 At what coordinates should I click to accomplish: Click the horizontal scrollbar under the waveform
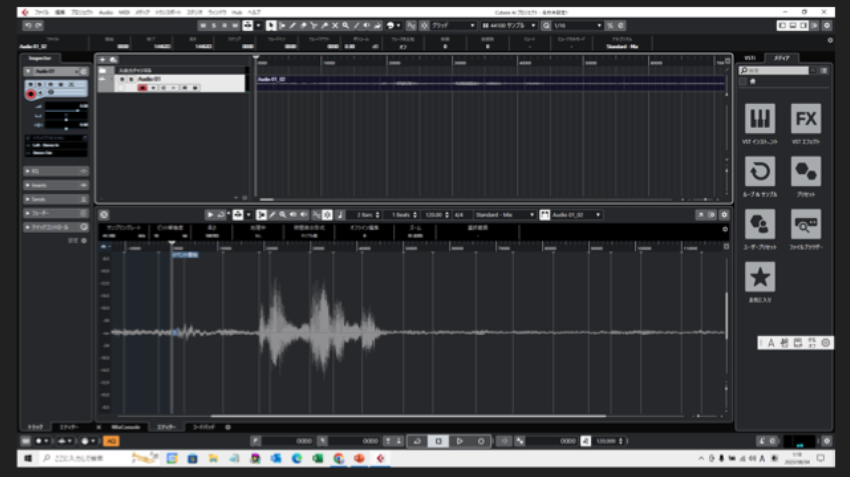tap(400, 416)
